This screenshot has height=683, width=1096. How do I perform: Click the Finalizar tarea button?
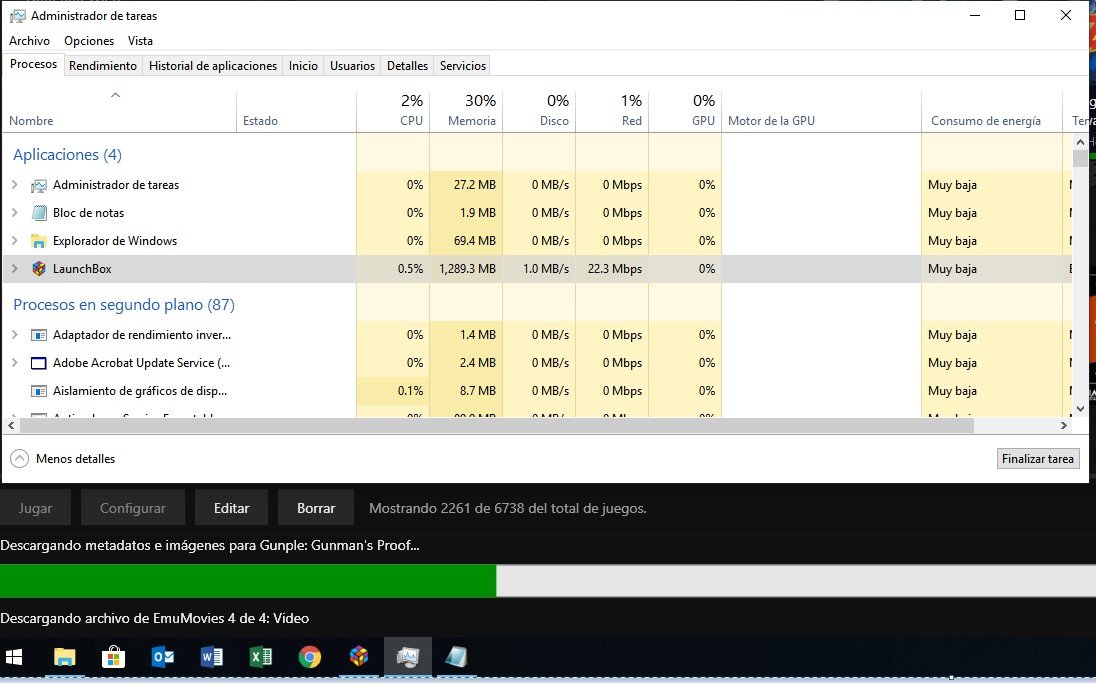coord(1038,459)
